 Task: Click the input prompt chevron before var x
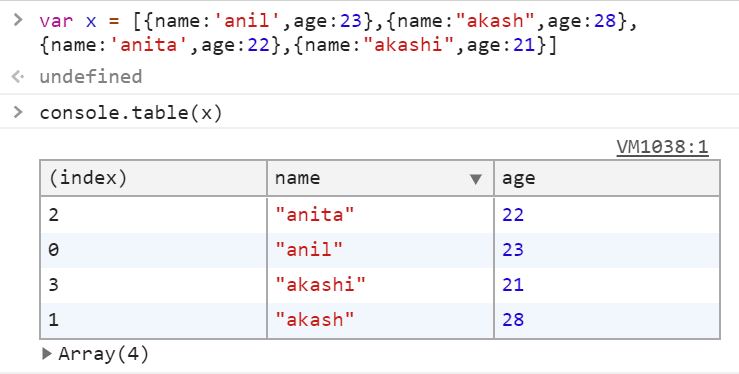click(18, 20)
